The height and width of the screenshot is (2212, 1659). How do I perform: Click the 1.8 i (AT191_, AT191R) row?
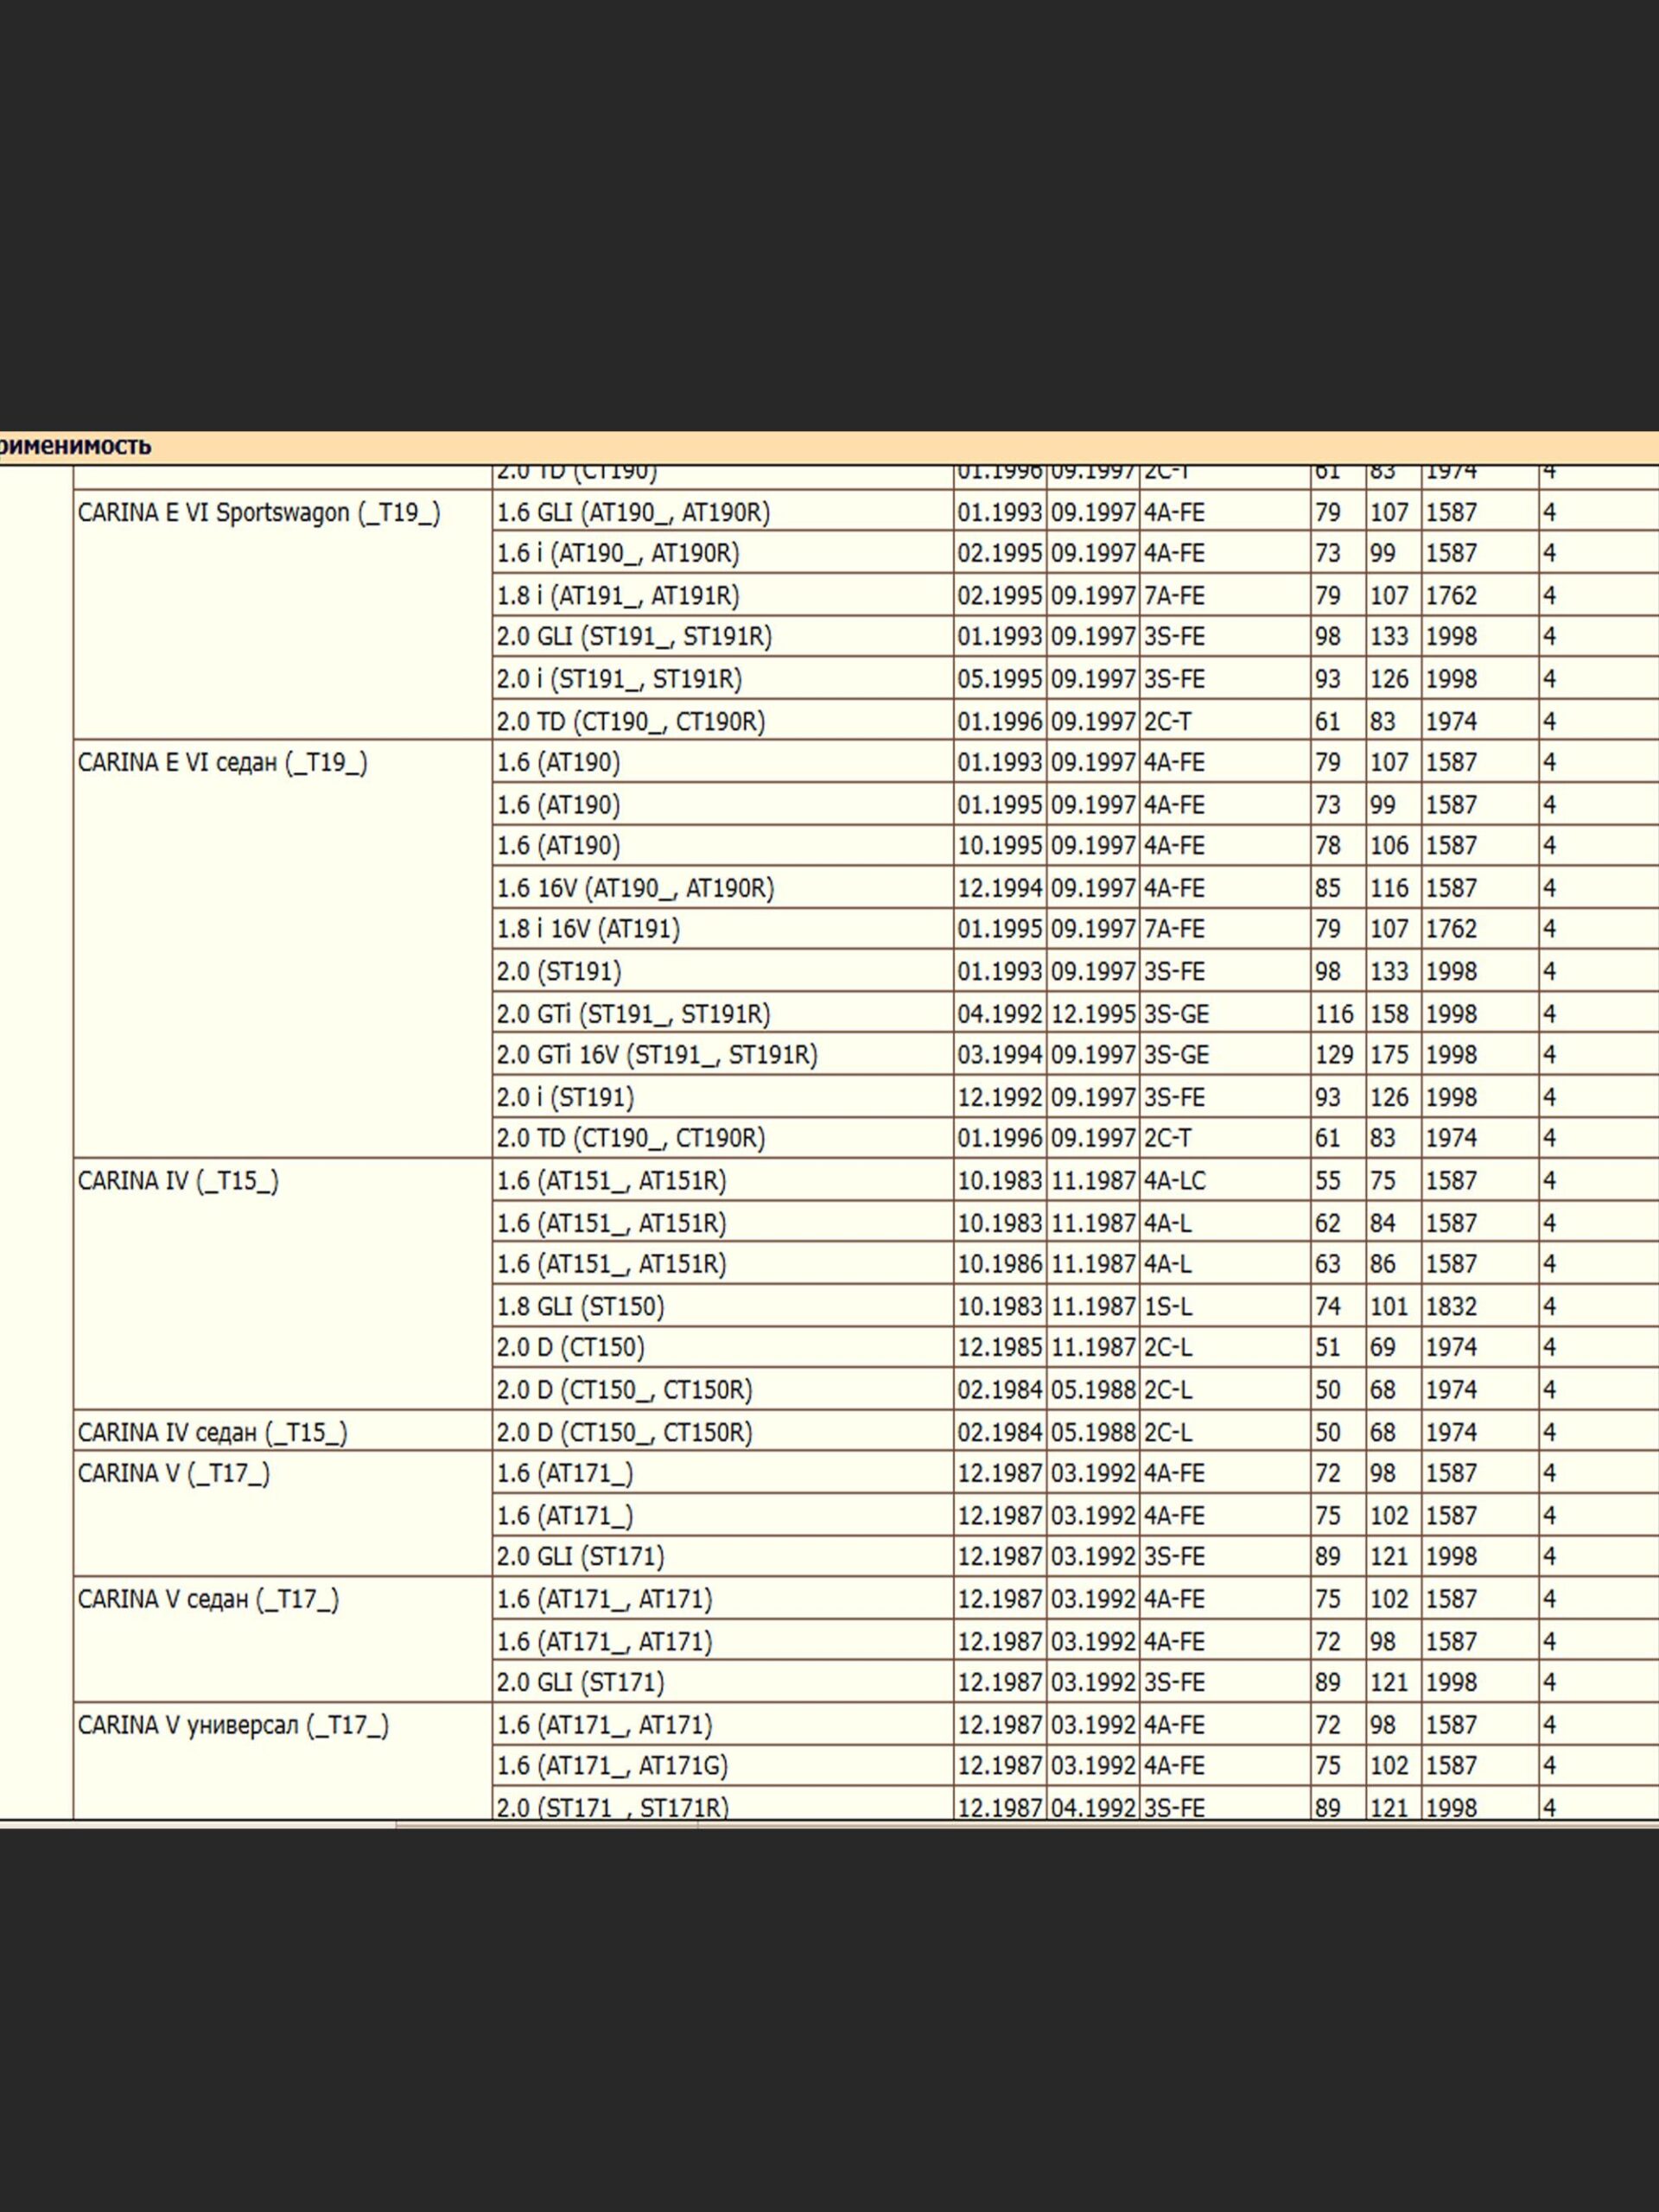coord(618,596)
